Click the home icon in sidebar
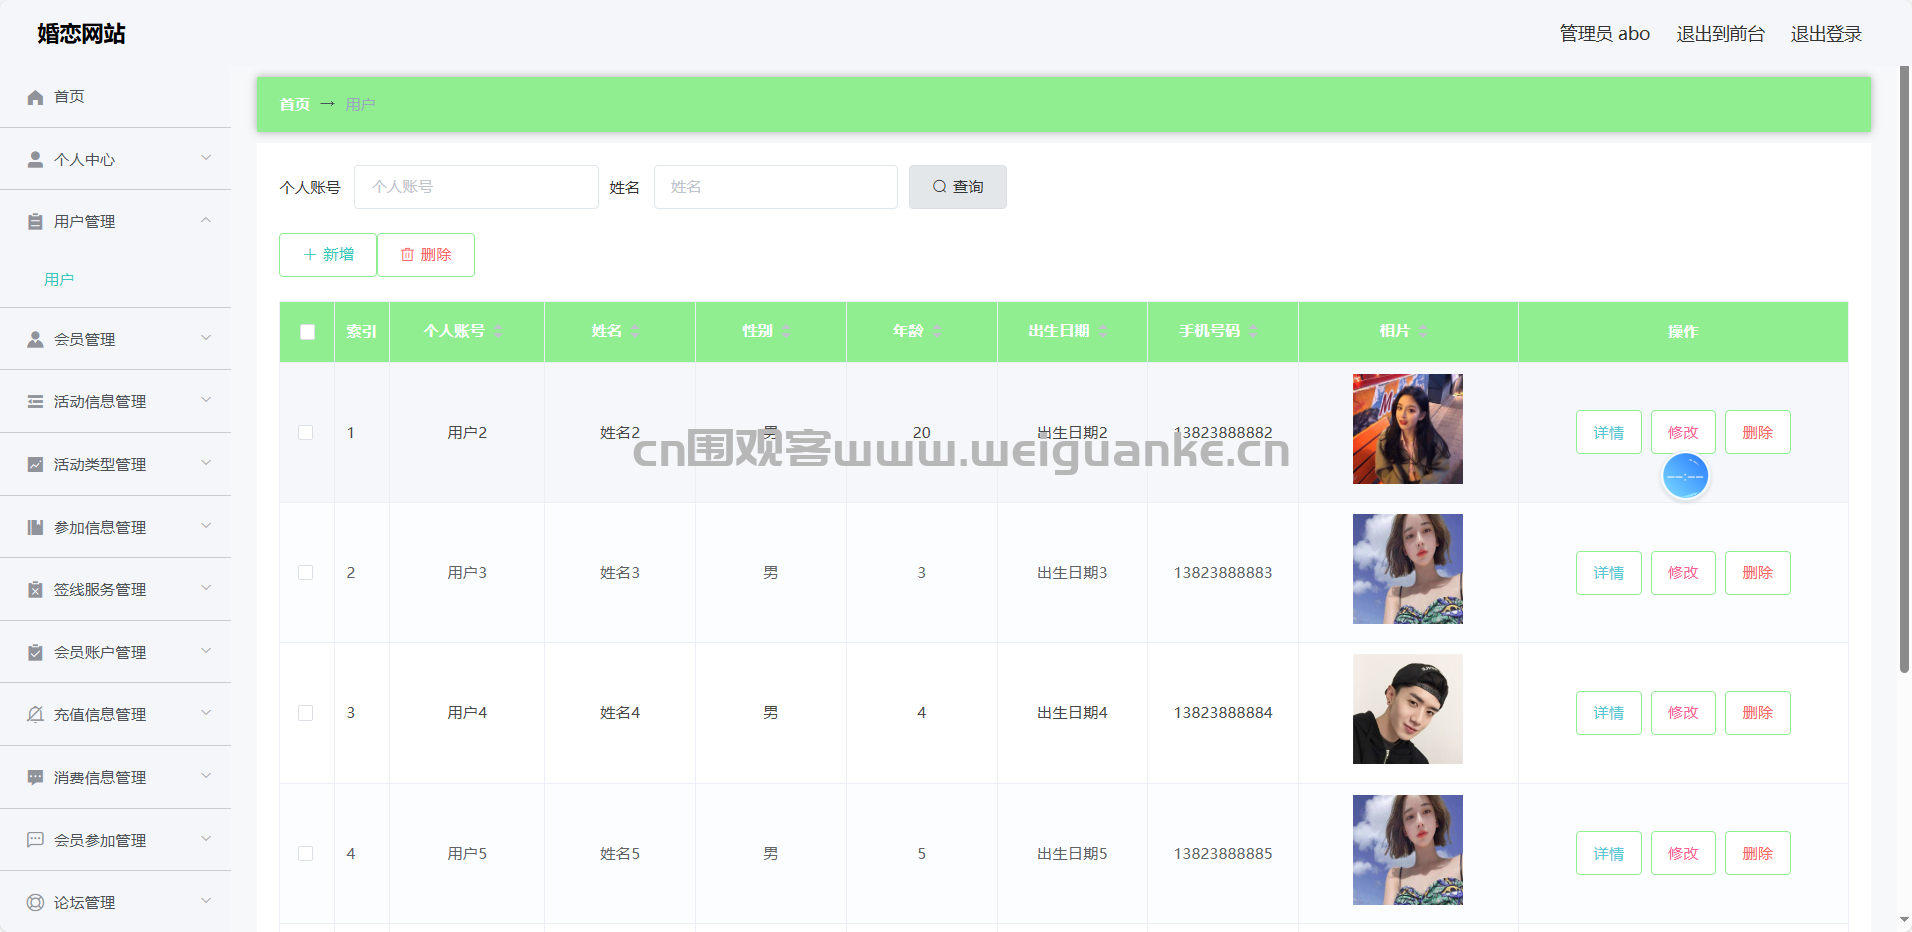This screenshot has height=932, width=1912. coord(35,97)
